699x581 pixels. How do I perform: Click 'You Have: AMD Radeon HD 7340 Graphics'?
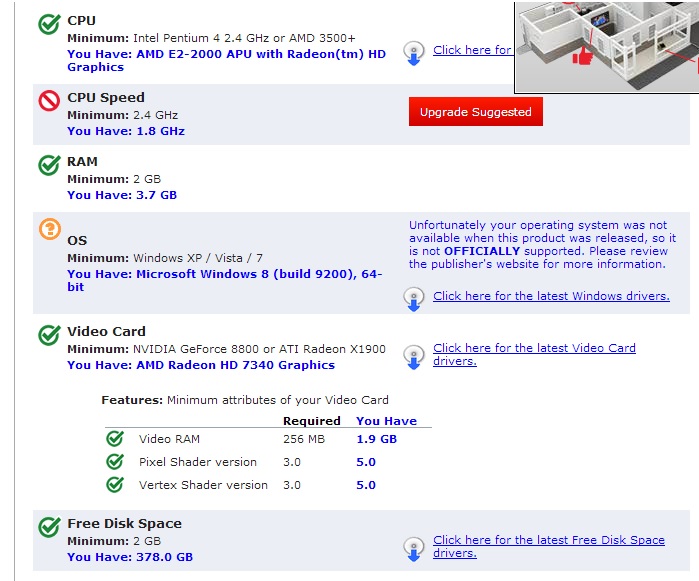click(201, 365)
